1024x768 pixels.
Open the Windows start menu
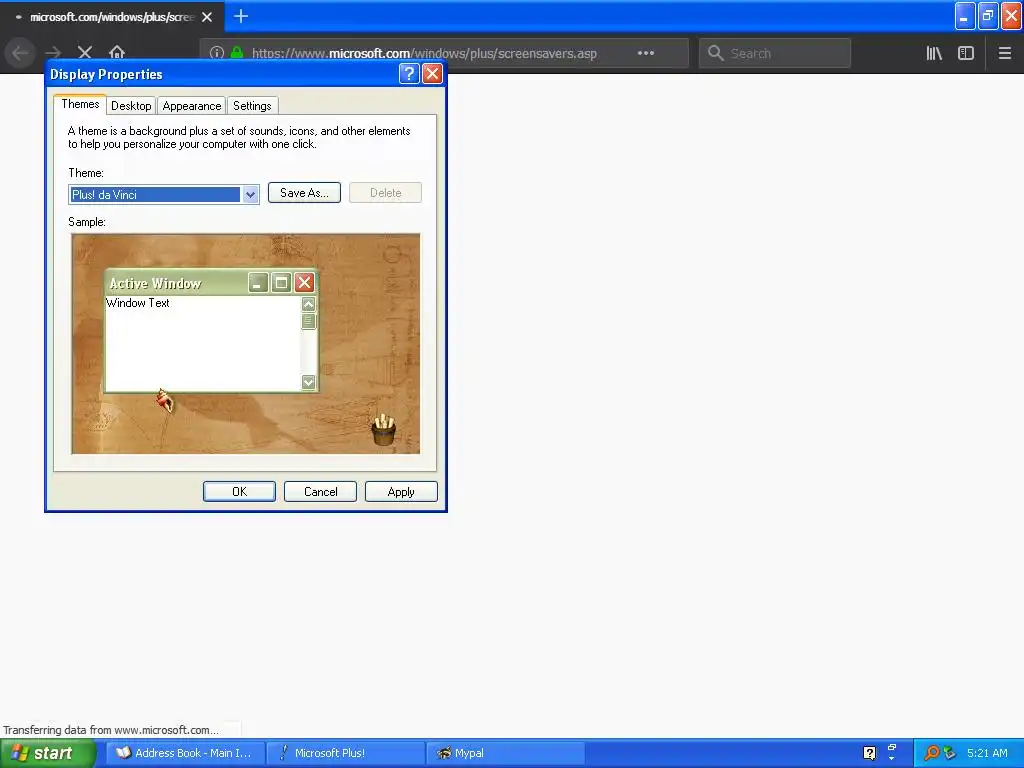pyautogui.click(x=47, y=753)
